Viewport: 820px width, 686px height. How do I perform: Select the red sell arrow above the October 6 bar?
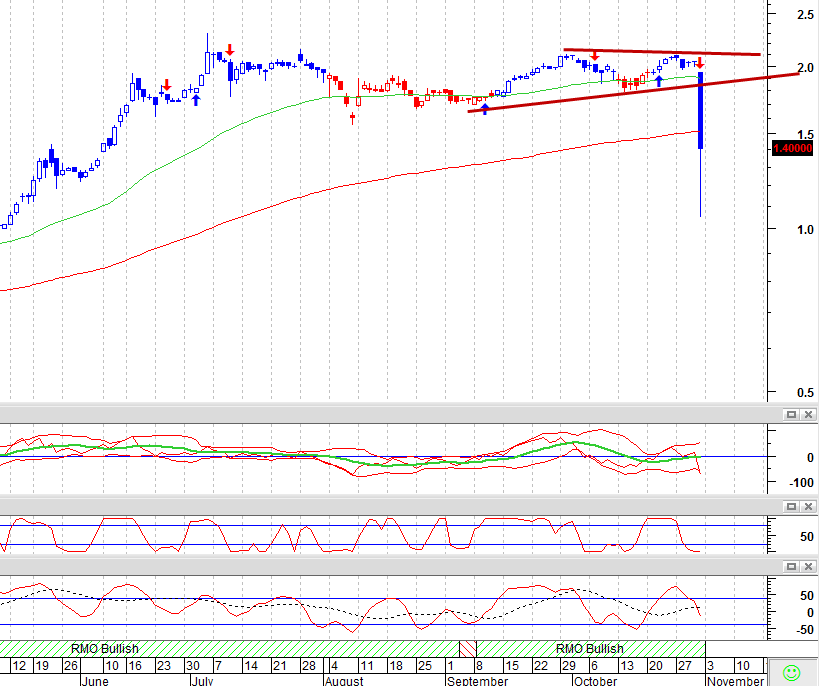pyautogui.click(x=595, y=55)
